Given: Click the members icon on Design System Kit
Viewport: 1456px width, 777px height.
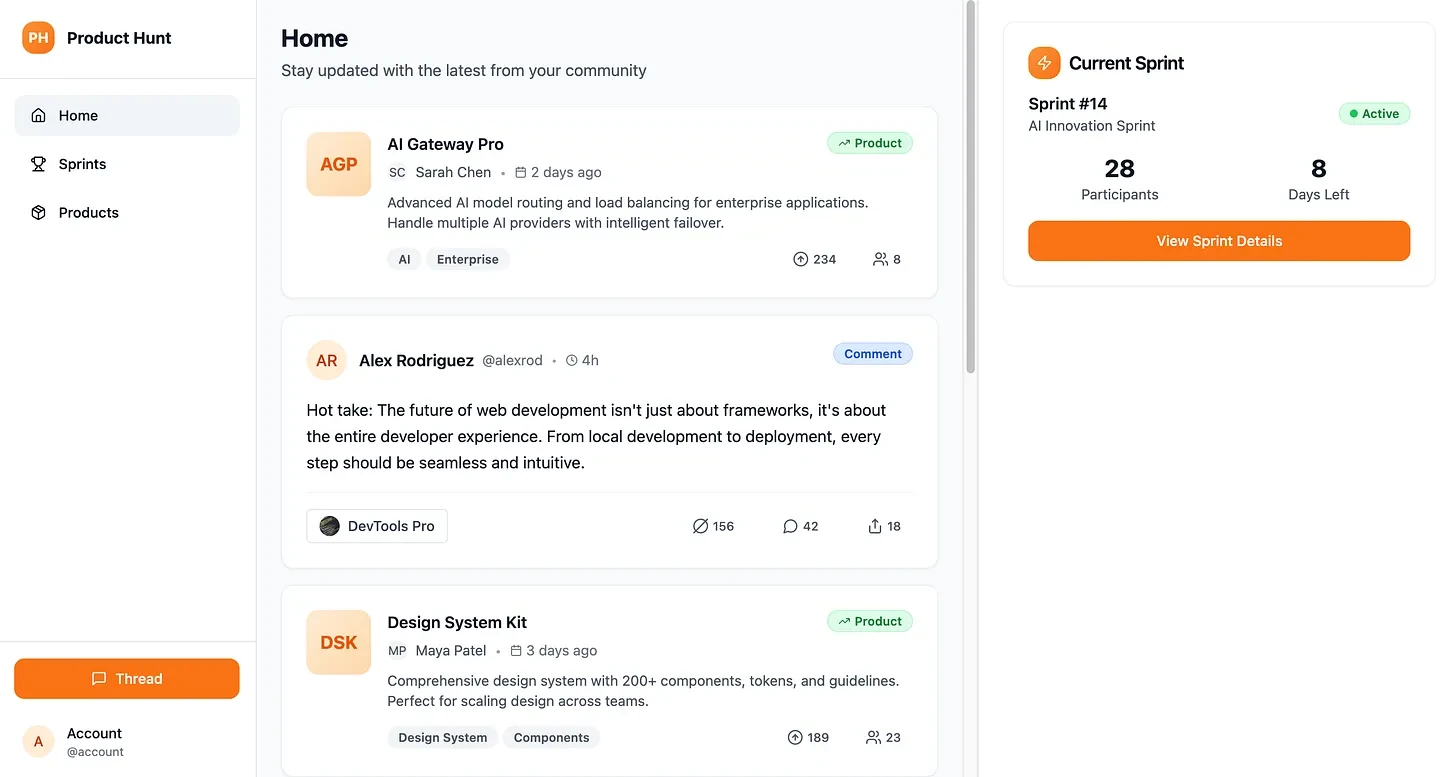Looking at the screenshot, I should point(873,737).
